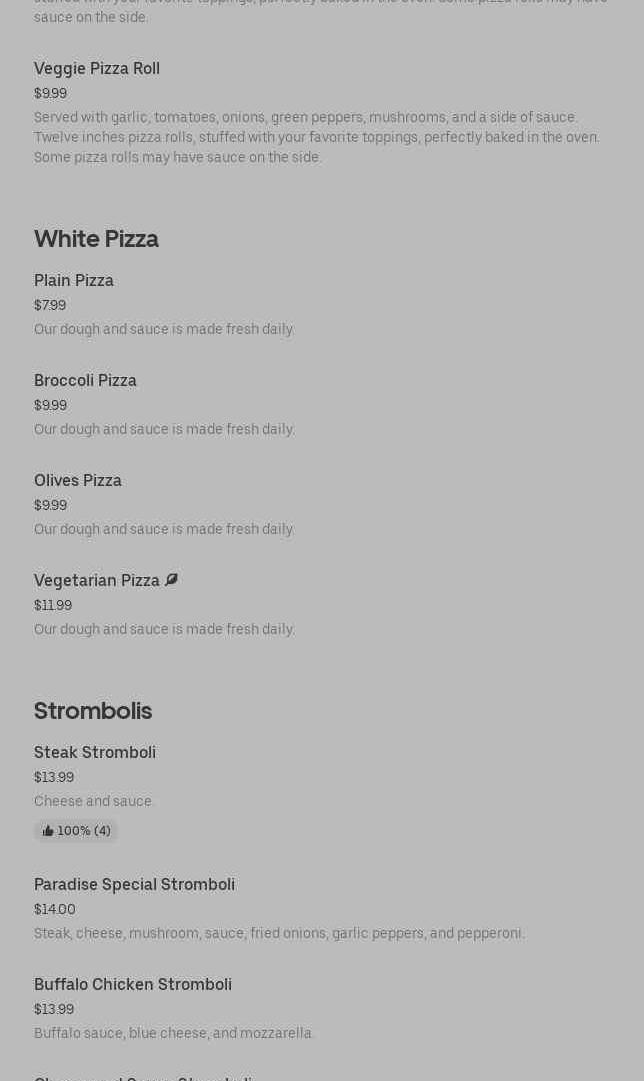The height and width of the screenshot is (1081, 644).
Task: Select Plain Pizza menu item
Action: click(x=74, y=281)
